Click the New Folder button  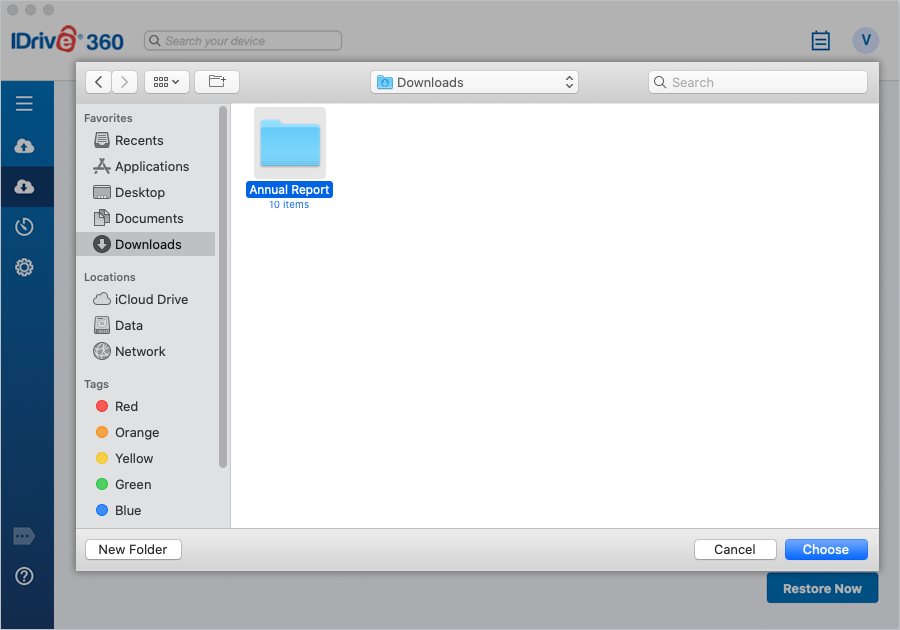pyautogui.click(x=133, y=550)
